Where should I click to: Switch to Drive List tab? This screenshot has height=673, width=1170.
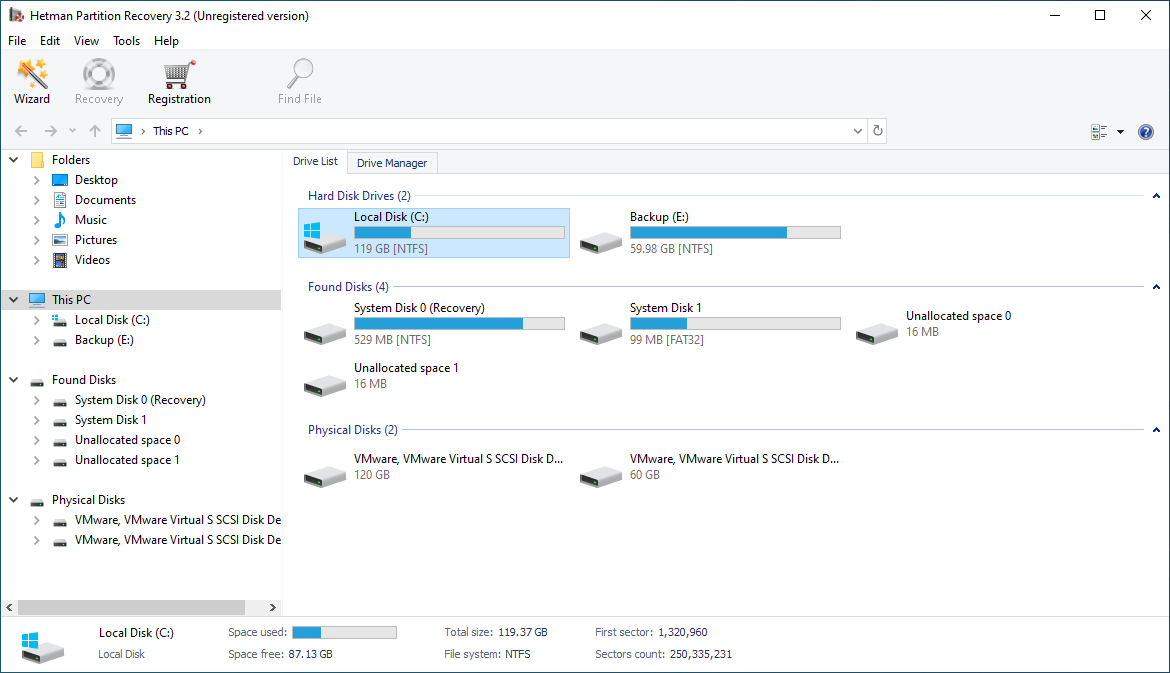coord(315,161)
